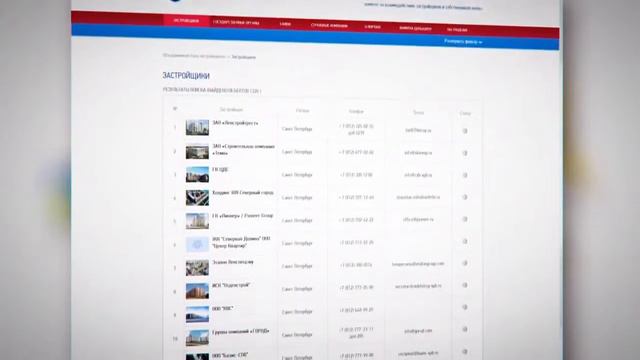The image size is (640, 360).
Task: Click brick building thumbnail in row 8
Action: click(x=197, y=291)
